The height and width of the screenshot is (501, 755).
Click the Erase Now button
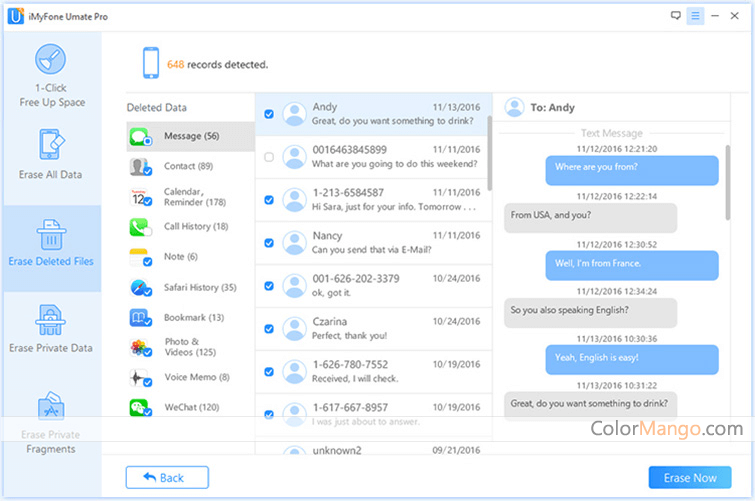click(690, 478)
